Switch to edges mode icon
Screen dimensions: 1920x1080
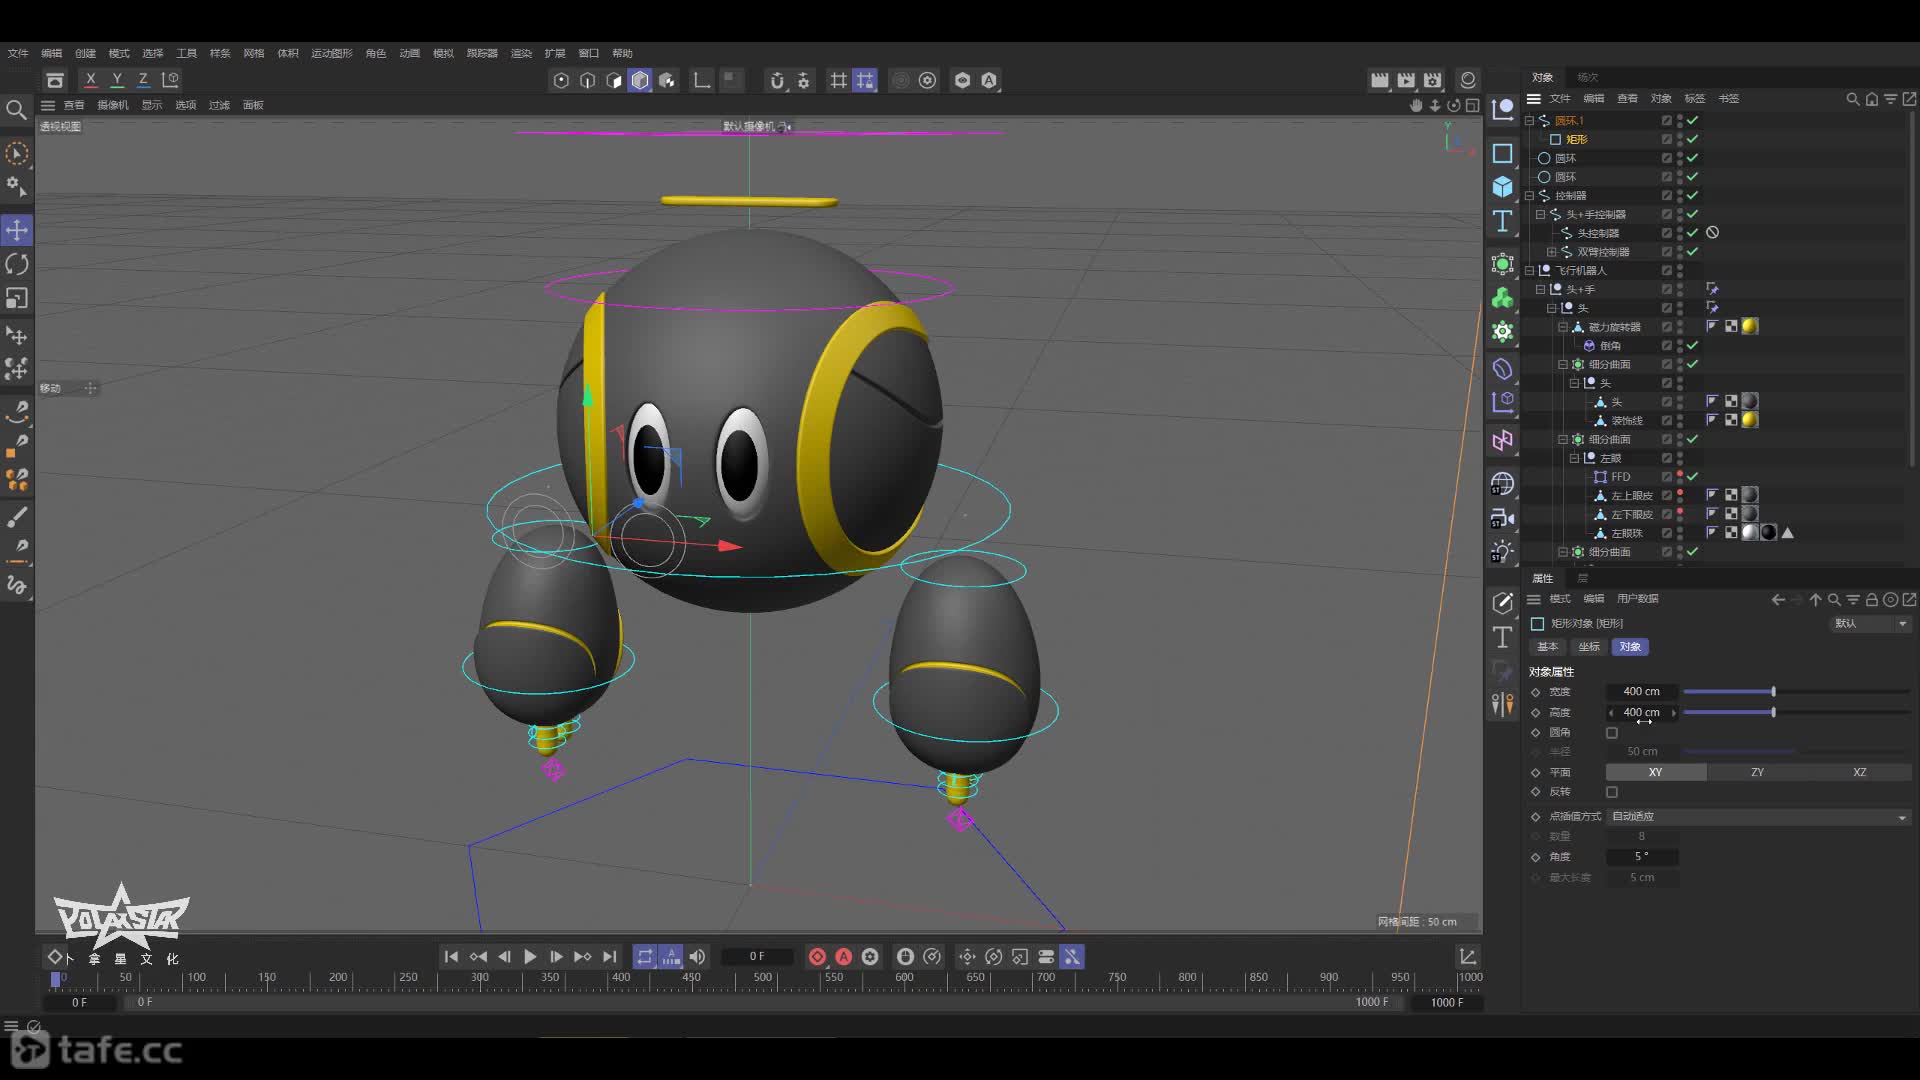point(588,80)
